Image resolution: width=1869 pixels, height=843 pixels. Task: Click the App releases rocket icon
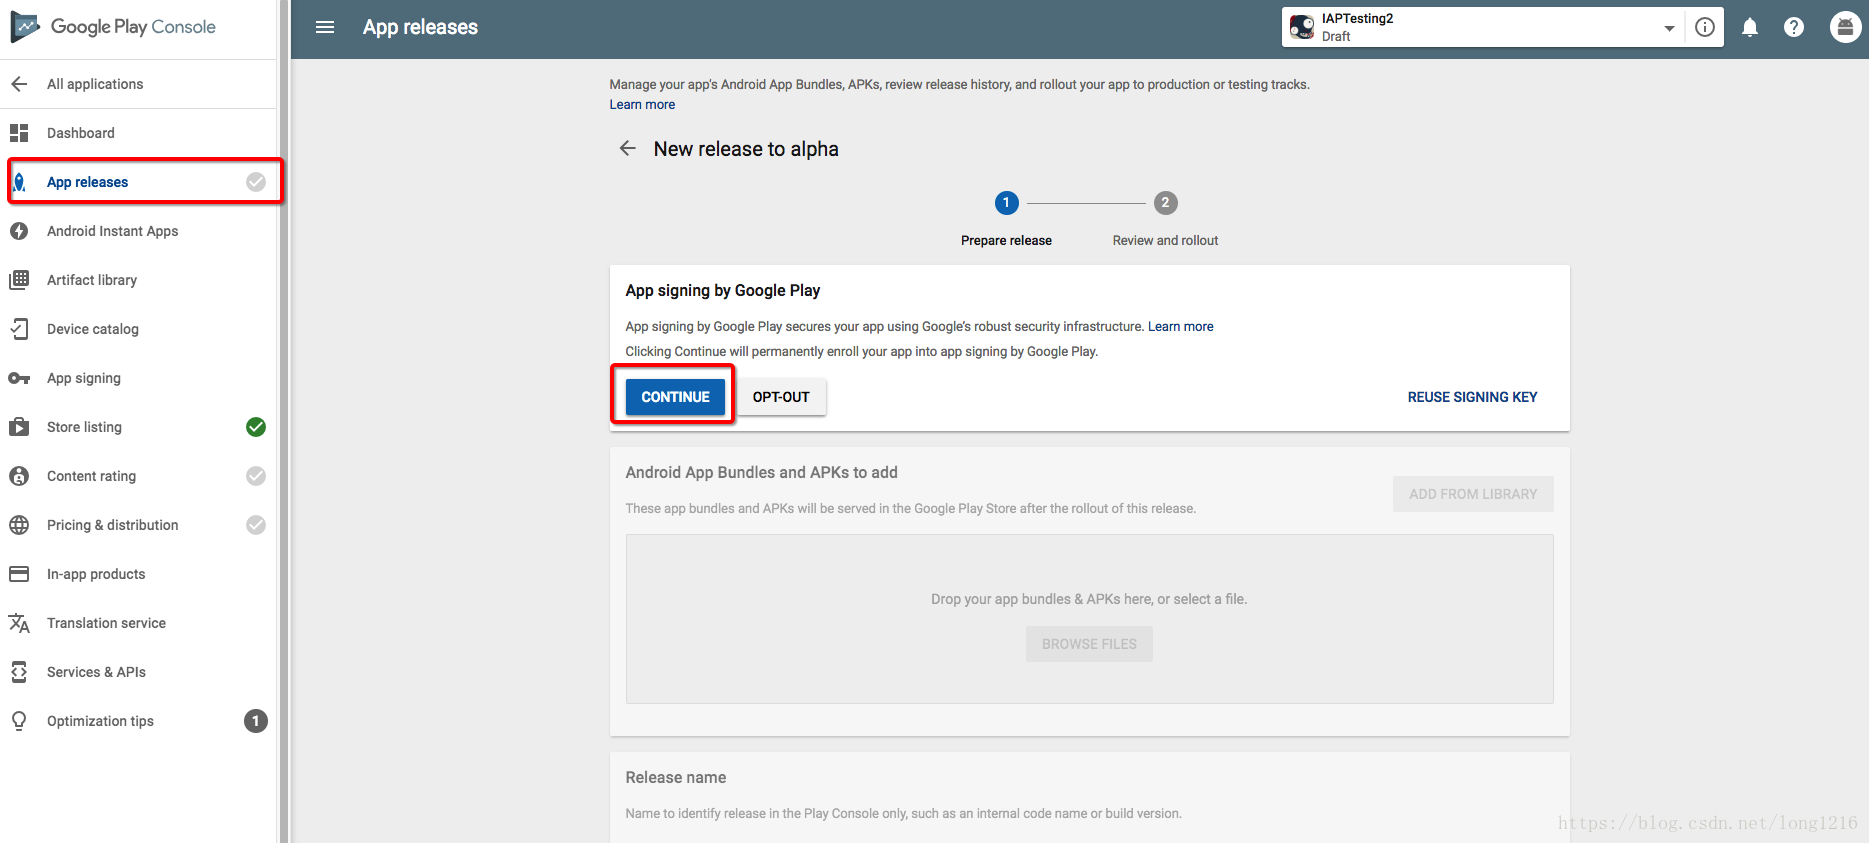[x=19, y=182]
